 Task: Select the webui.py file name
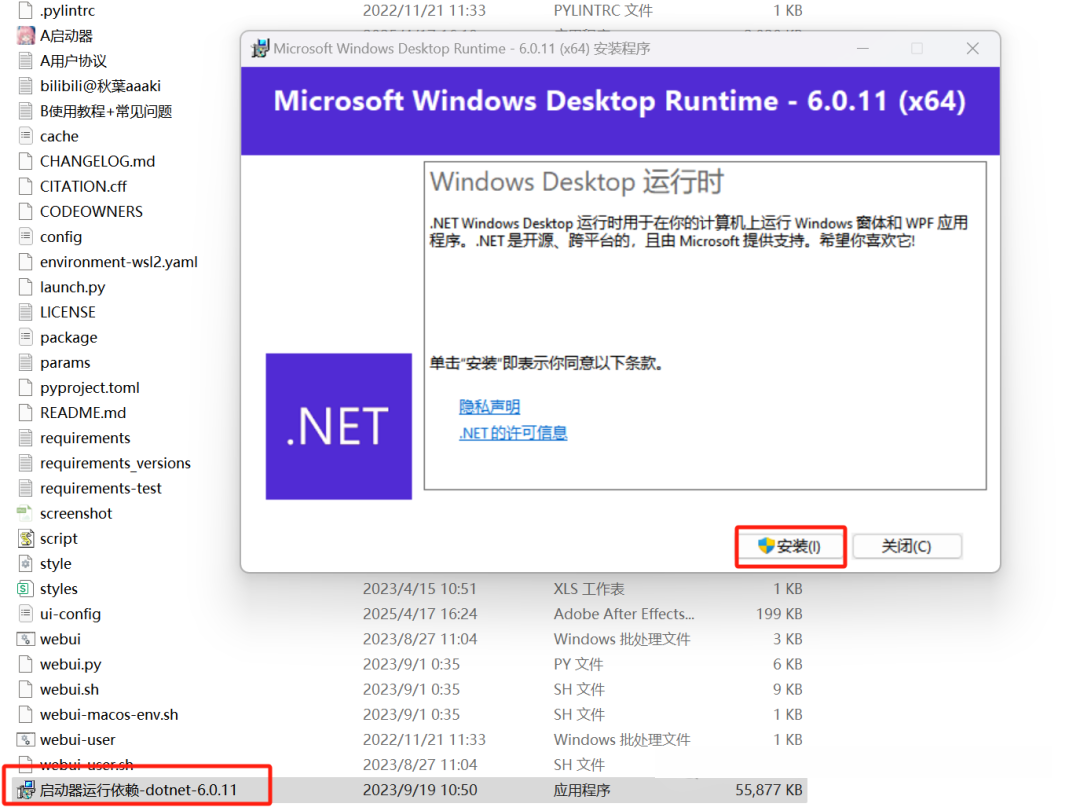click(x=70, y=664)
